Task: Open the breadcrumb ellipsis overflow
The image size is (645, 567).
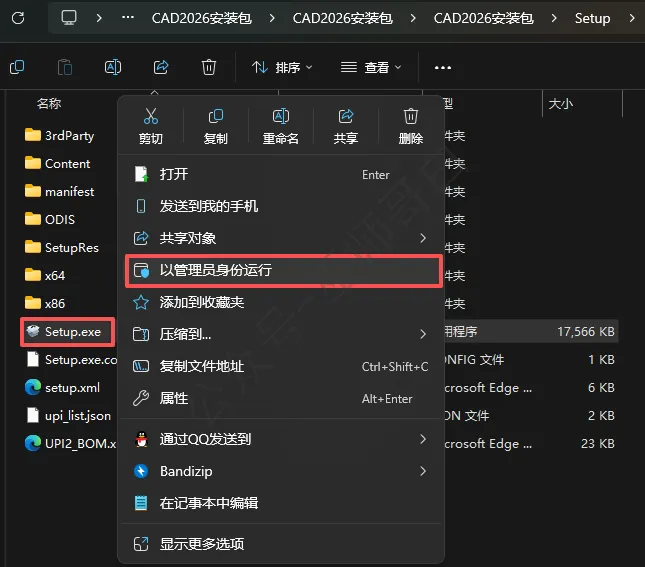Action: click(x=128, y=18)
